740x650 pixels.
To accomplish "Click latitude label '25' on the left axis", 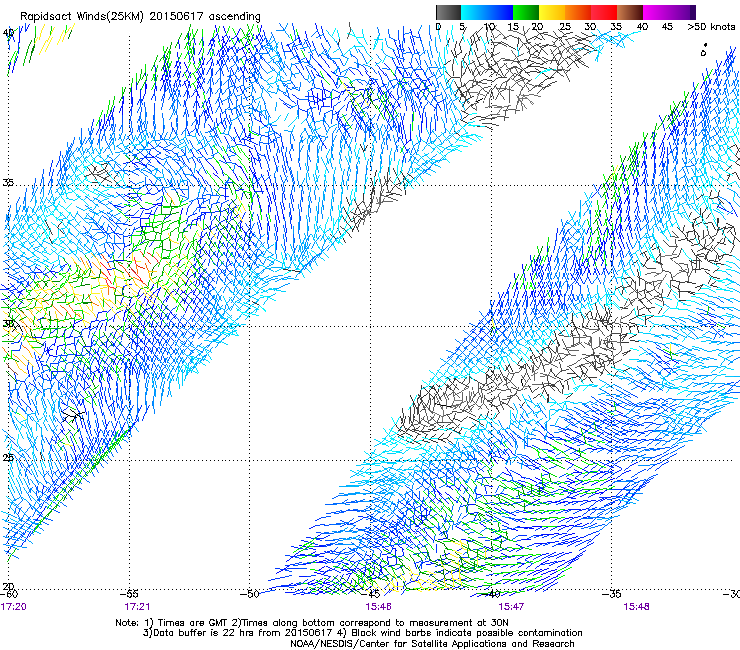I will pos(8,458).
